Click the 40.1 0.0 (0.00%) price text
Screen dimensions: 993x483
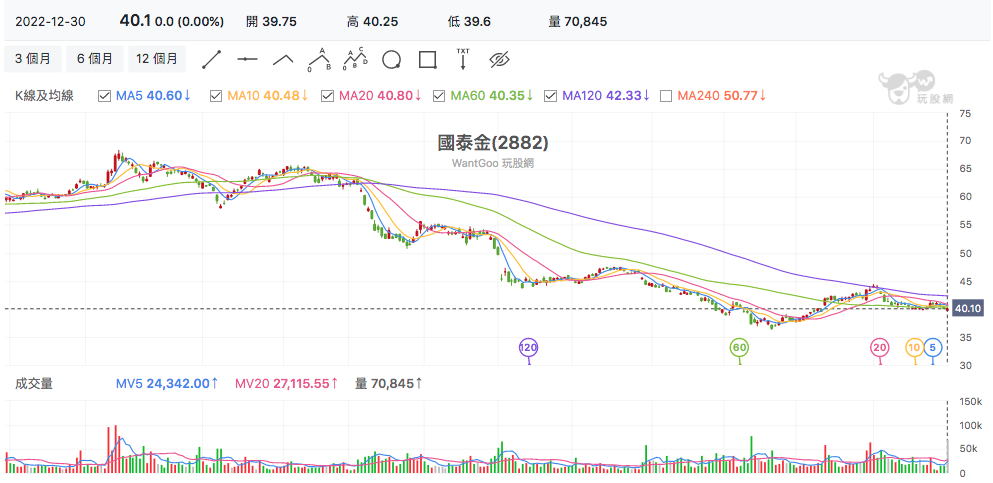[172, 22]
